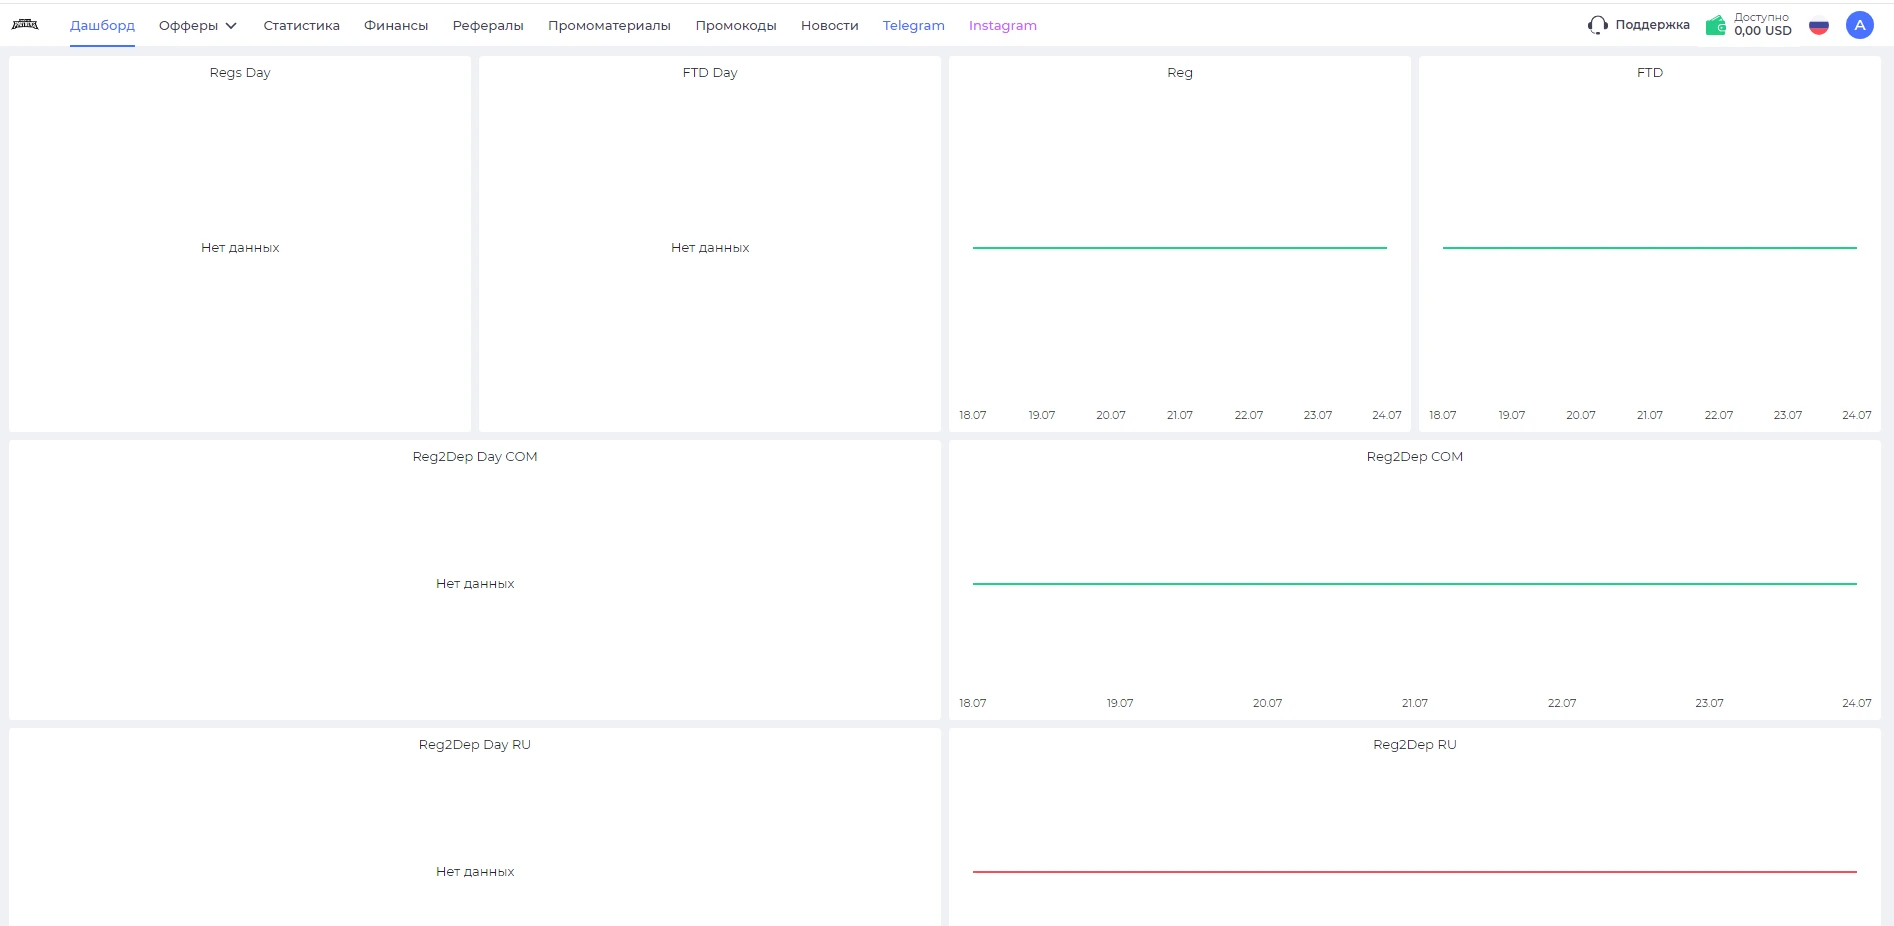Click 23.07 label in Reg2Dep COM chart
Screen dimensions: 1894x926
pyautogui.click(x=1710, y=703)
